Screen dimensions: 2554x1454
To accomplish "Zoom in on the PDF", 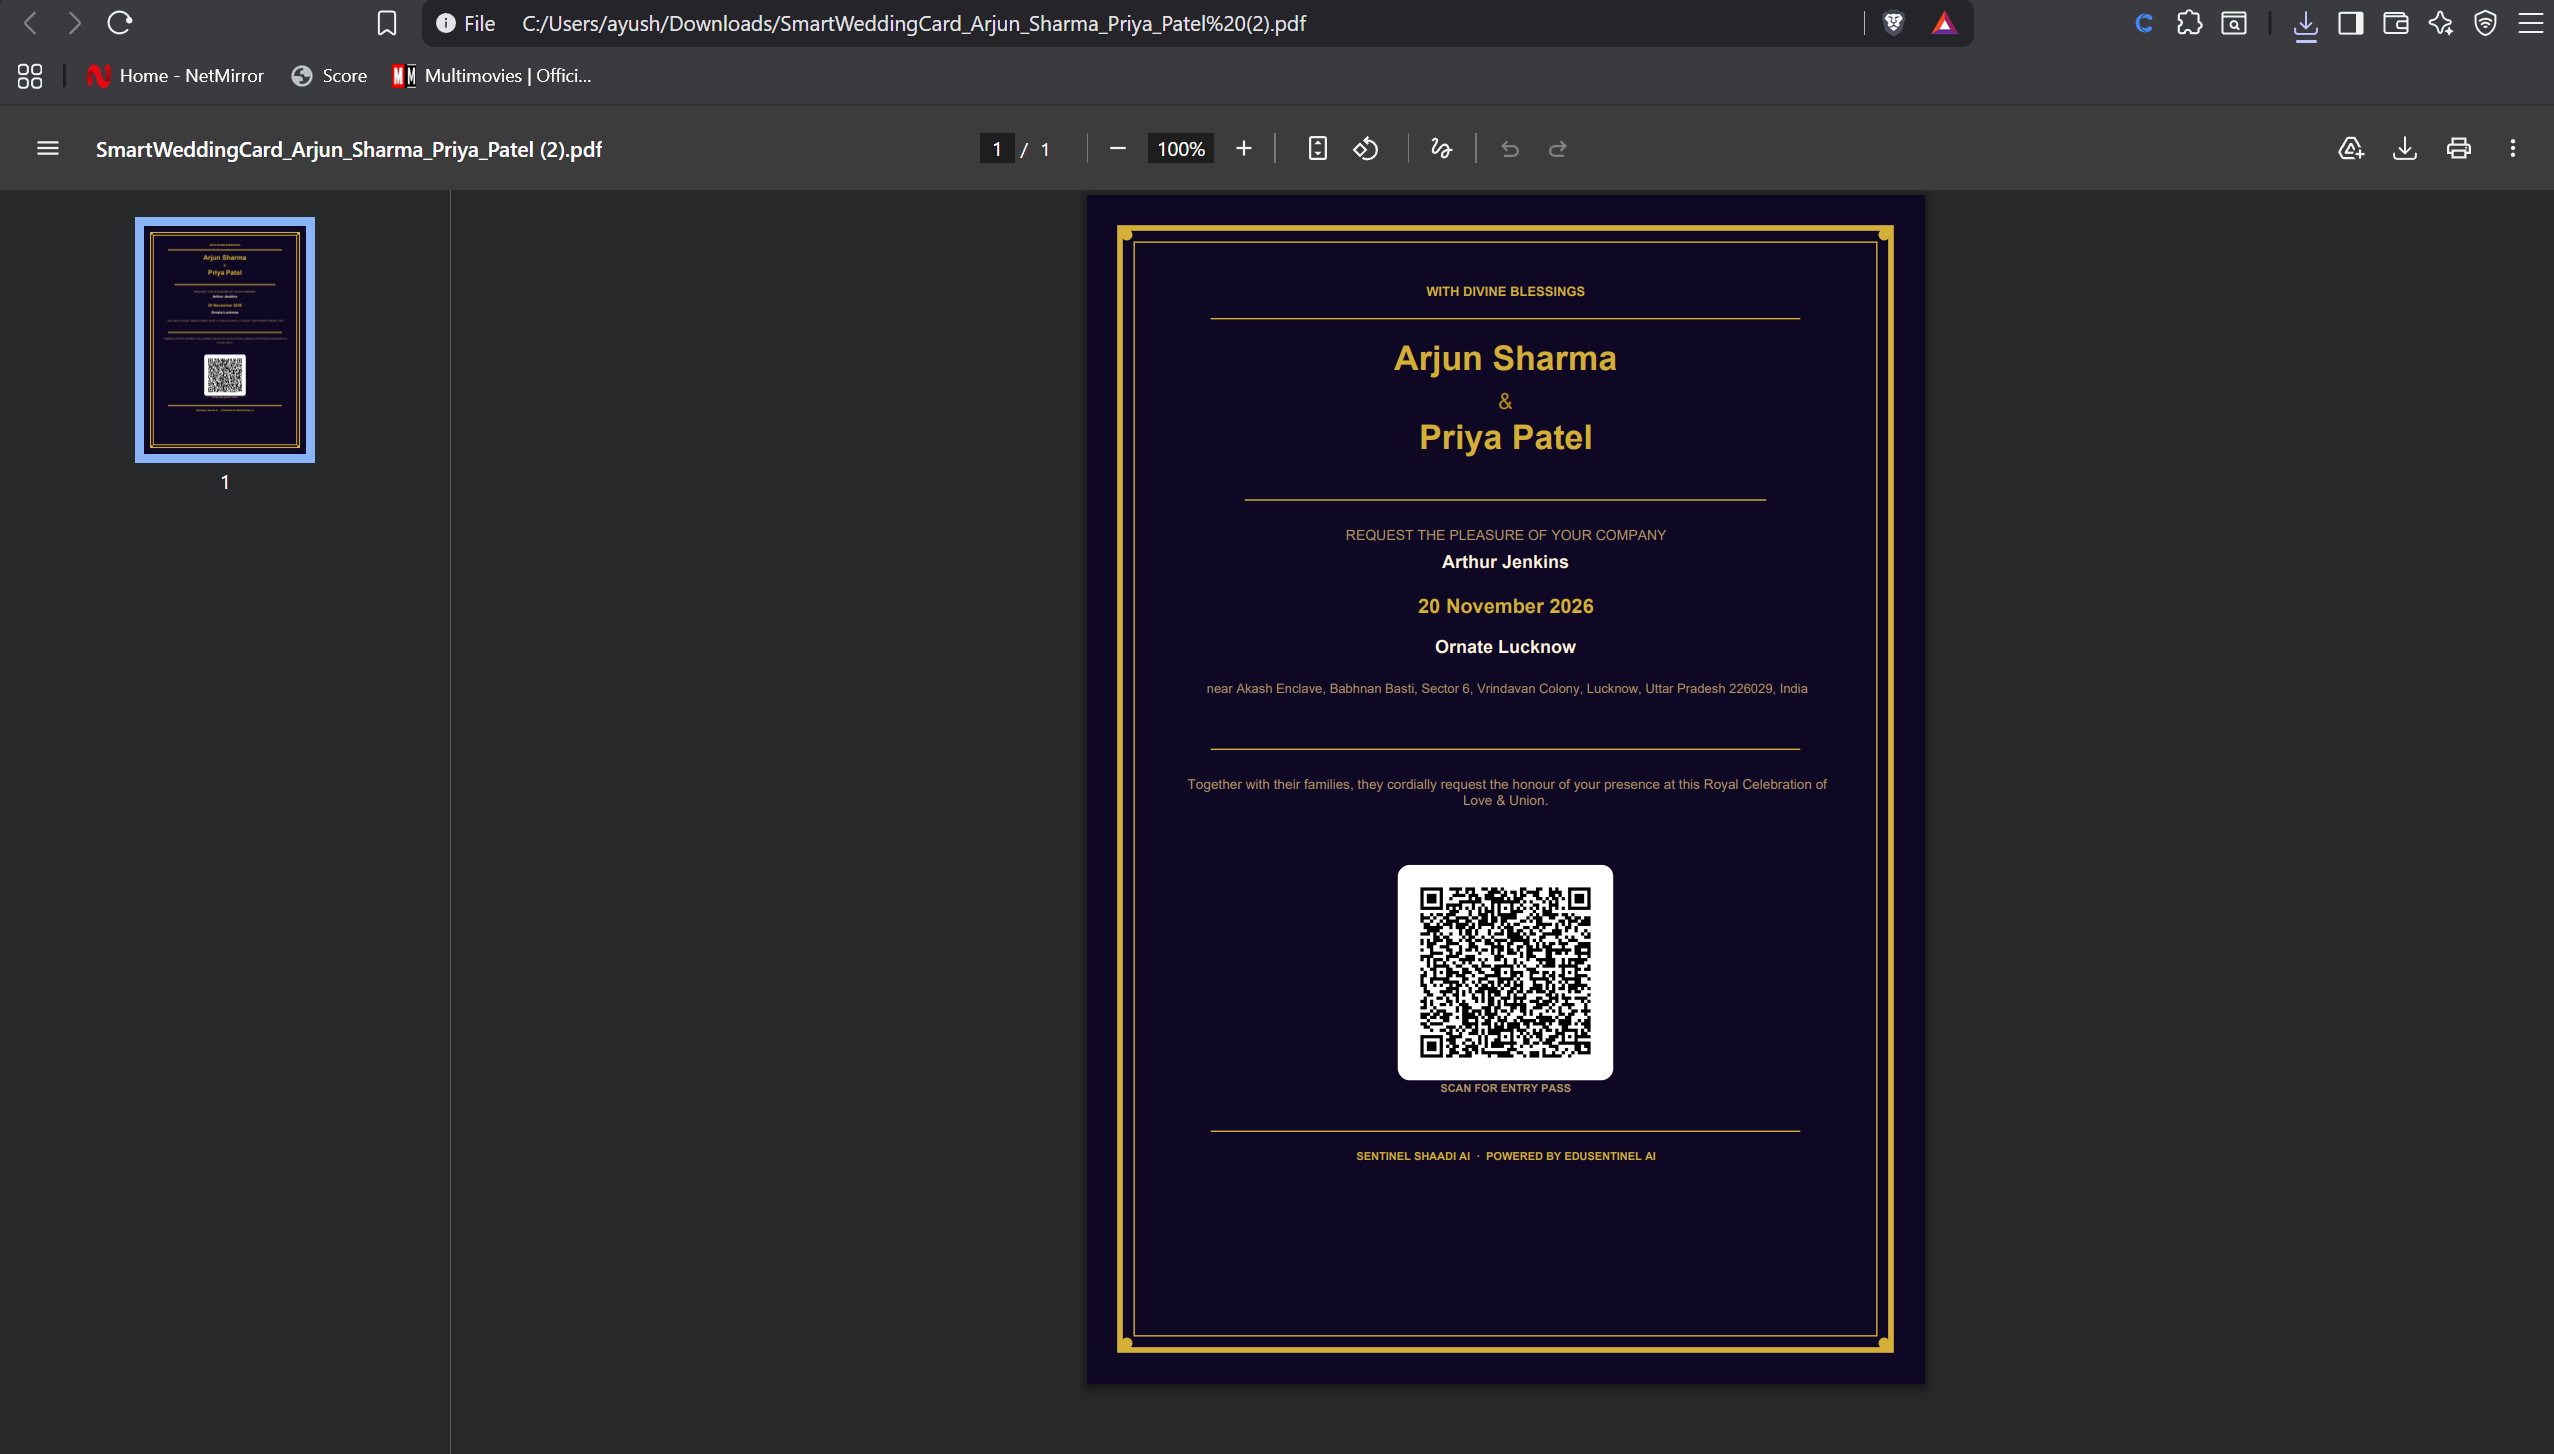I will (1244, 149).
